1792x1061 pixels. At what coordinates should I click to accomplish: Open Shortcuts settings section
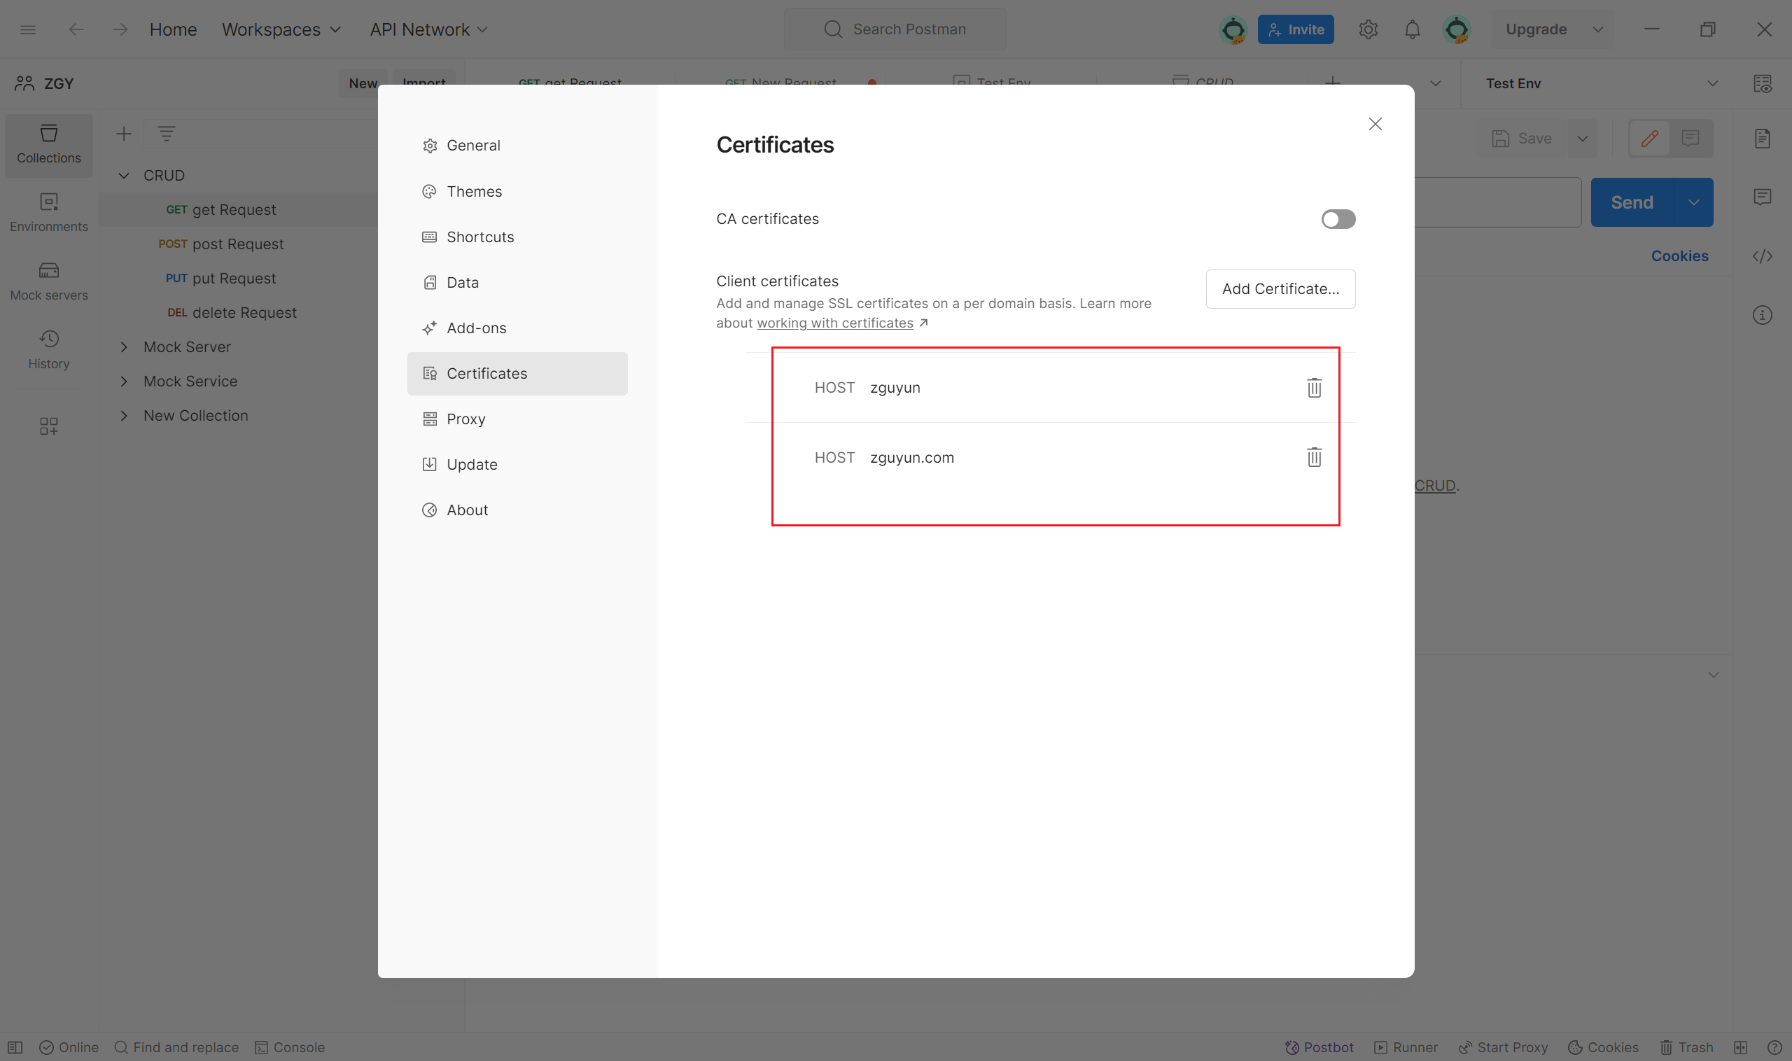point(517,237)
